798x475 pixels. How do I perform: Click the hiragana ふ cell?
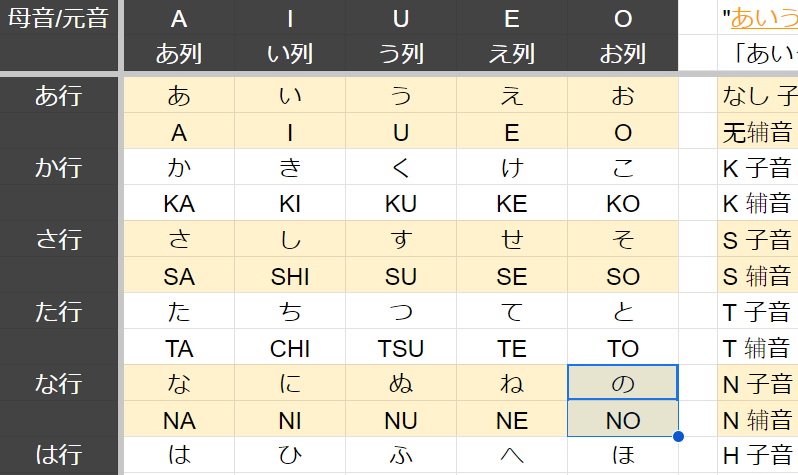pos(401,455)
